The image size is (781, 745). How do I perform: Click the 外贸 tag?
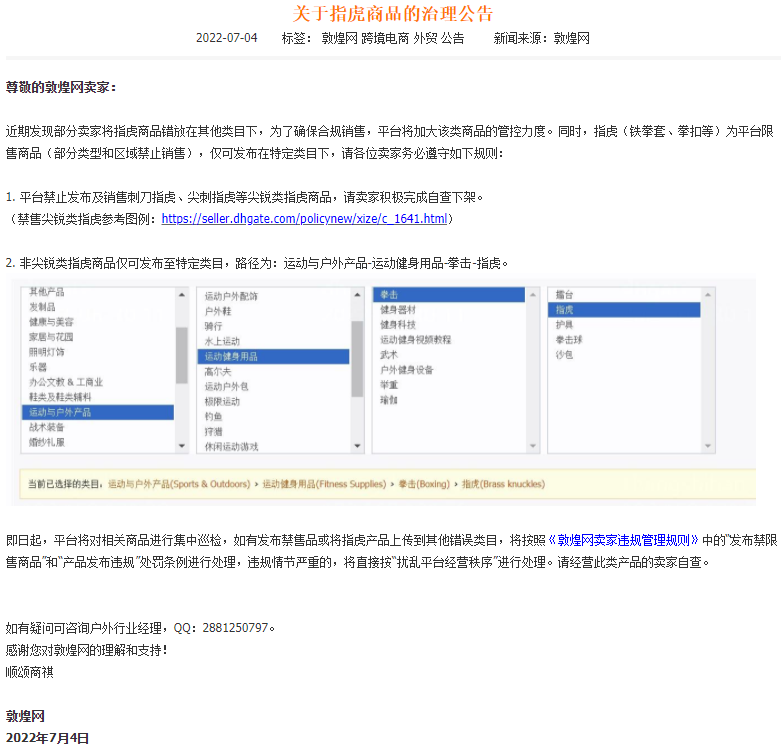(x=425, y=38)
